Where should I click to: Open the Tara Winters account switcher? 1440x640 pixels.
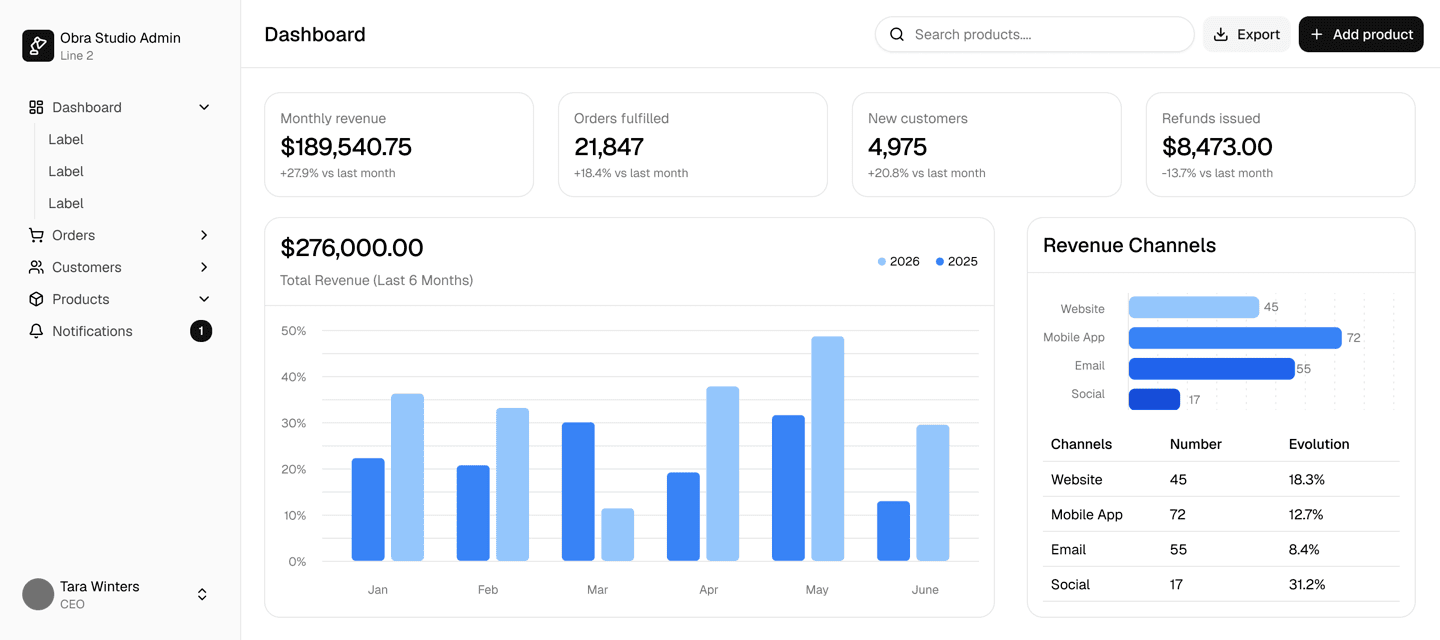click(x=202, y=594)
